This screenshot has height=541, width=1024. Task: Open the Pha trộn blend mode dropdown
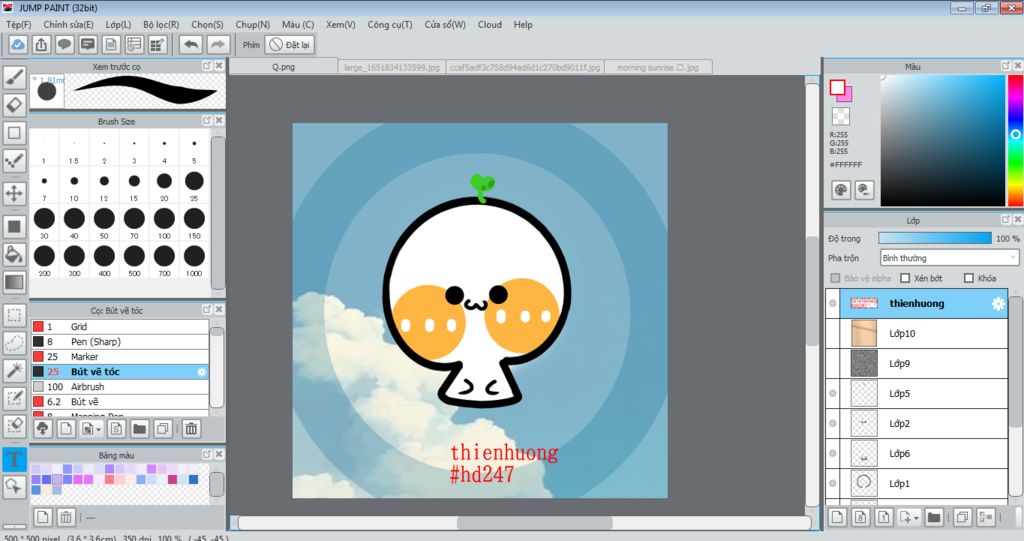tap(949, 258)
